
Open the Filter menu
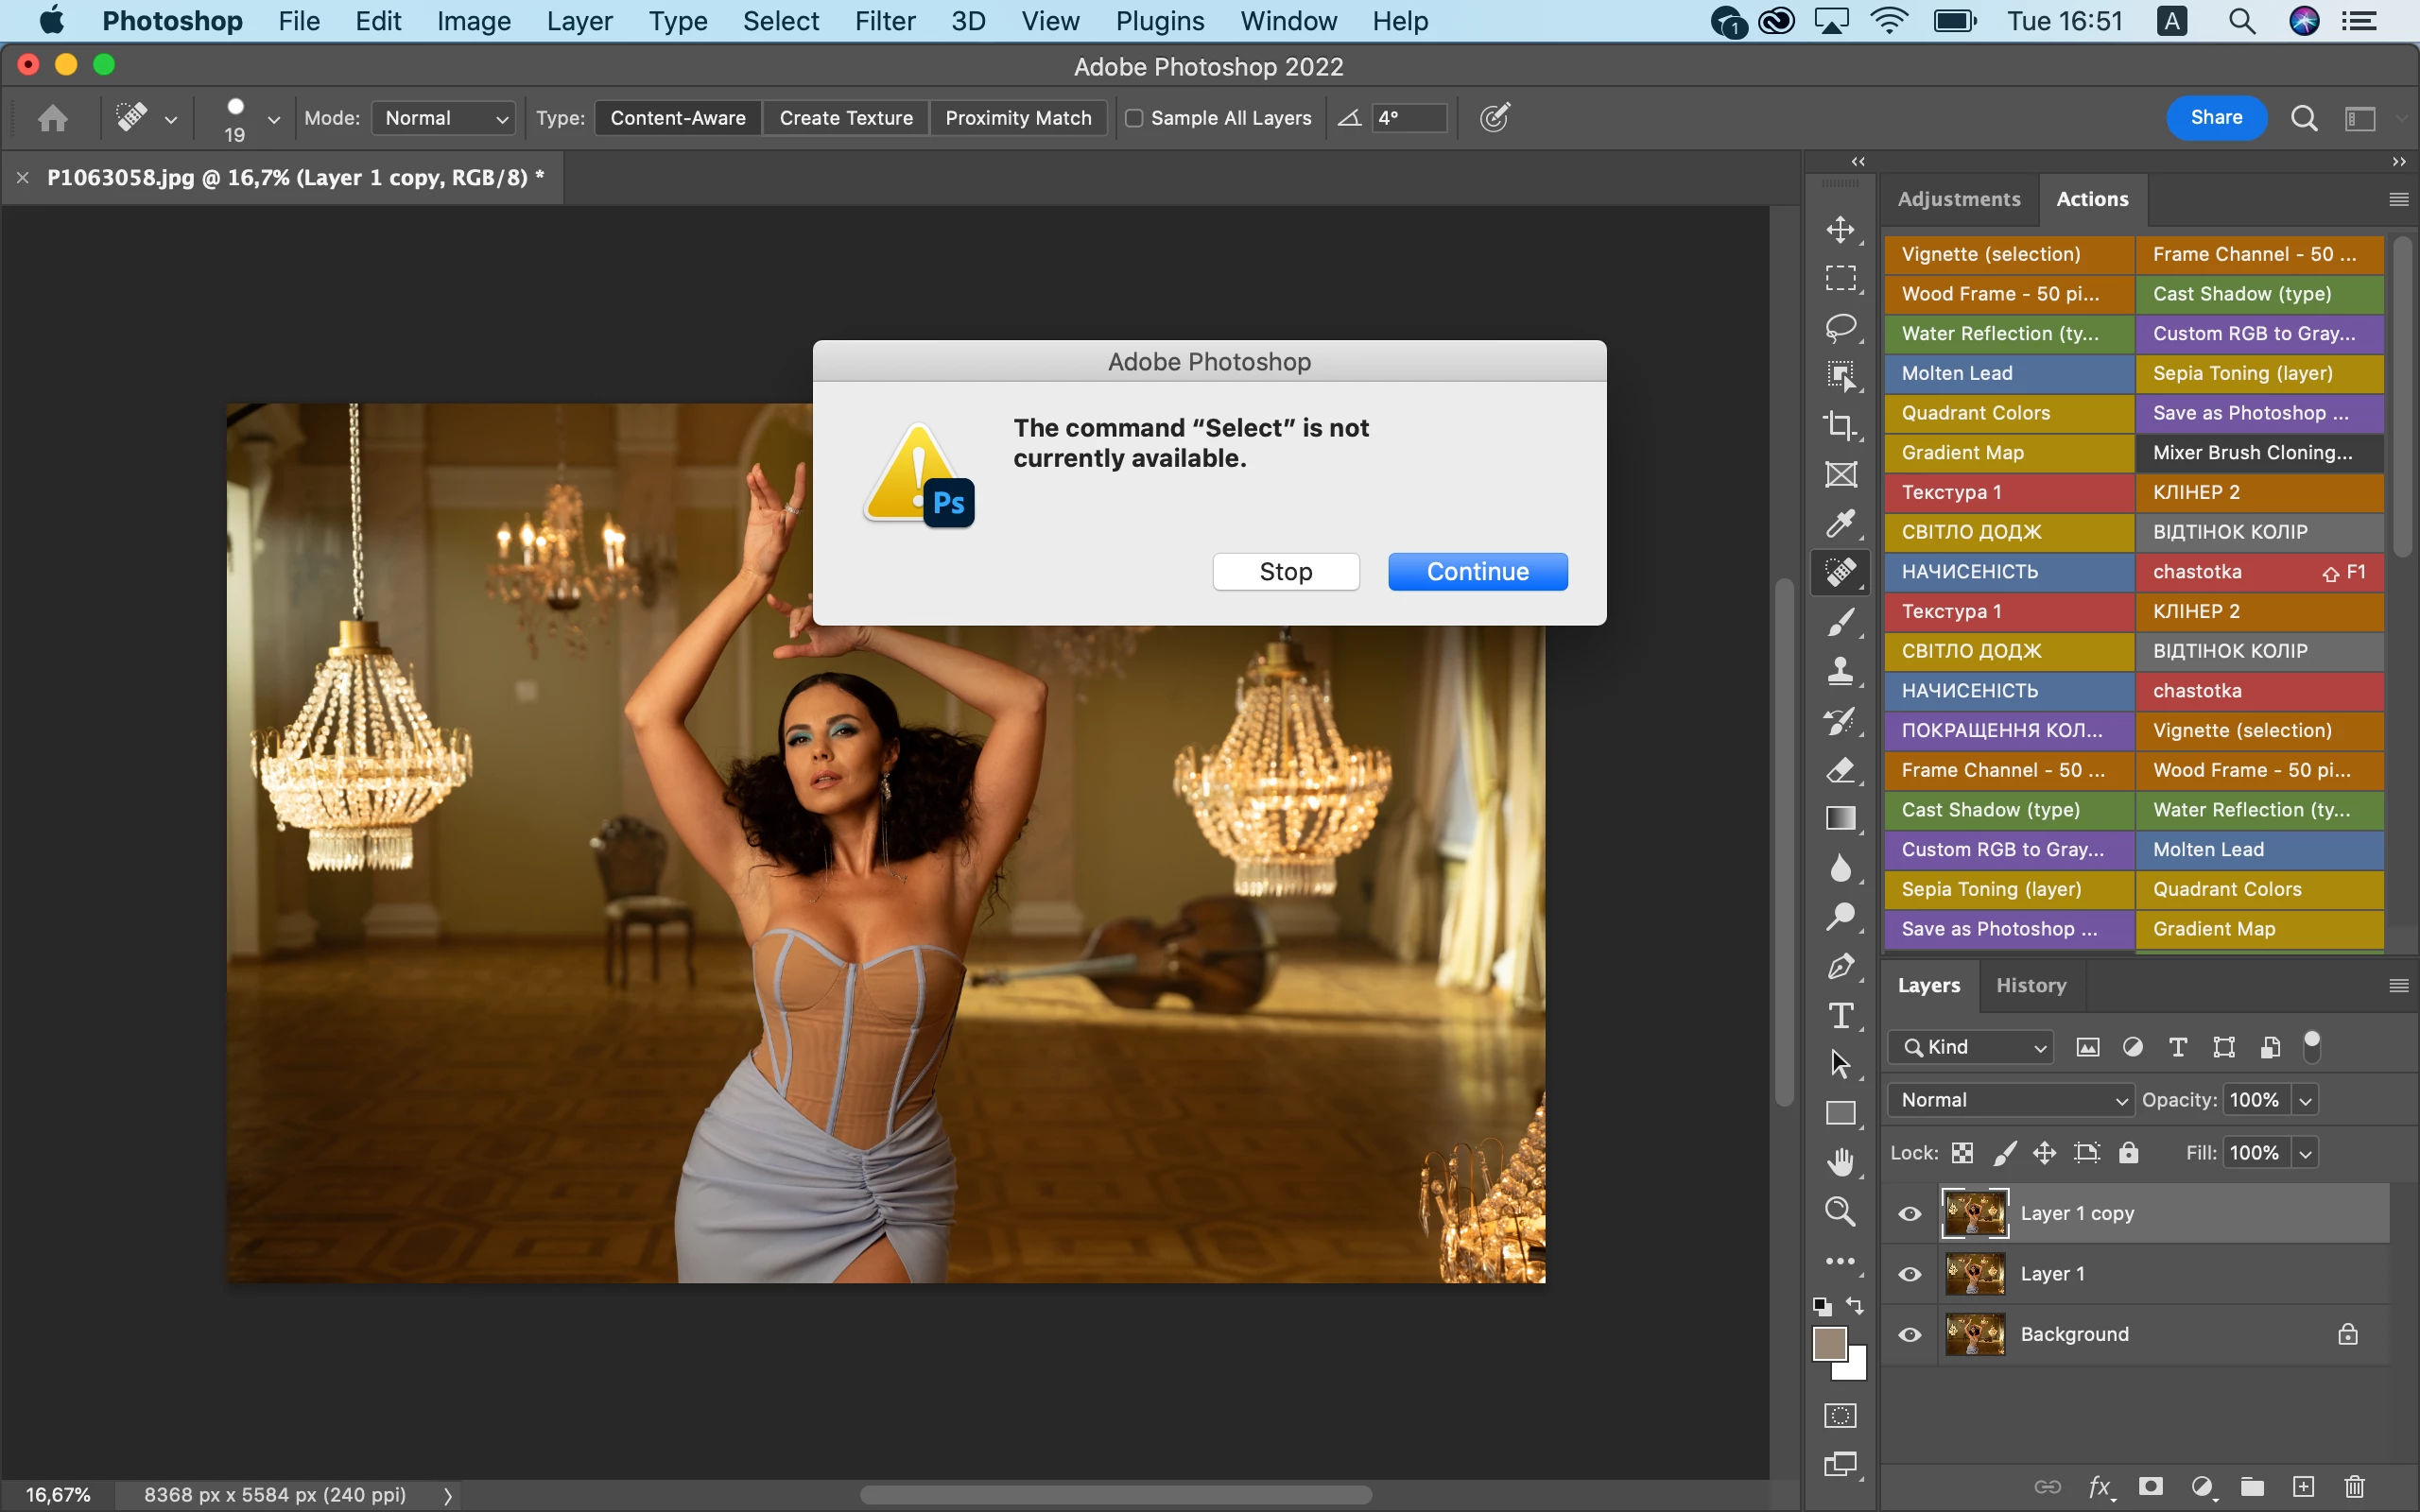pos(884,21)
